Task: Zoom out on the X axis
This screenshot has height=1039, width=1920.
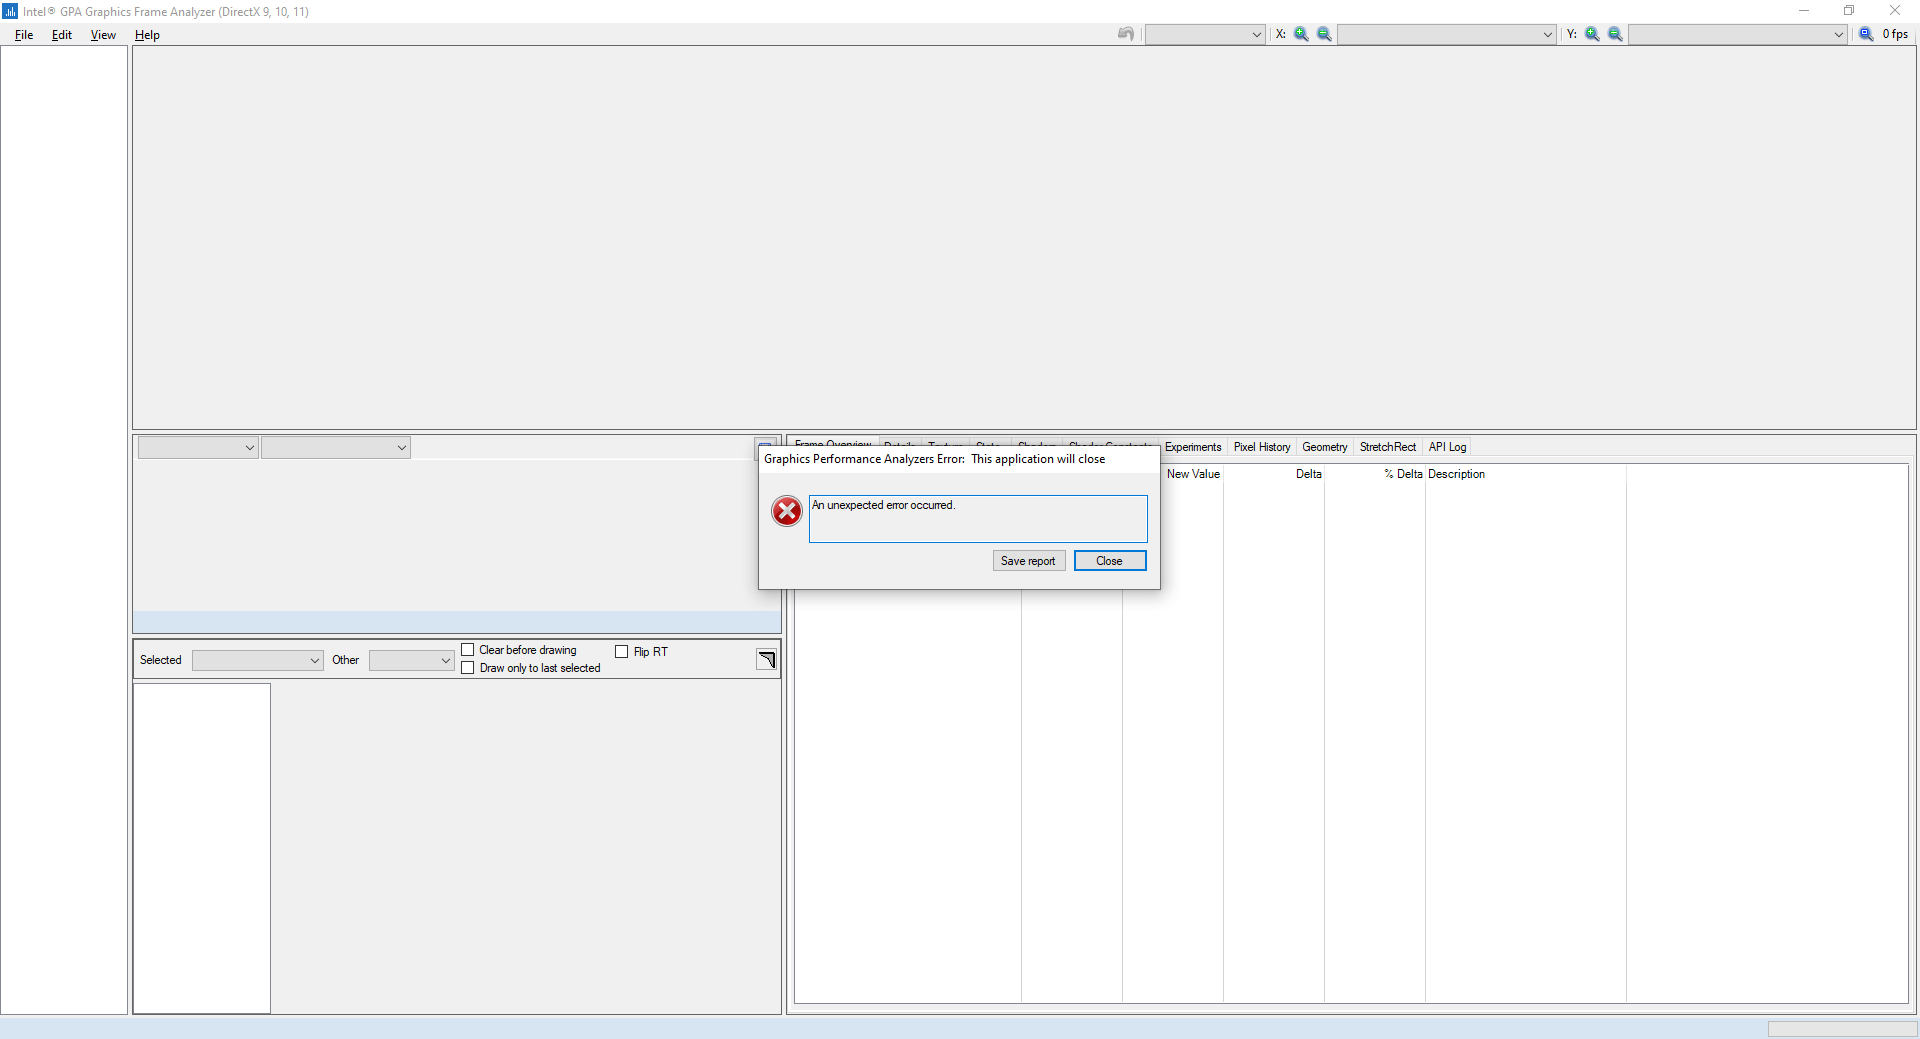Action: [x=1323, y=33]
